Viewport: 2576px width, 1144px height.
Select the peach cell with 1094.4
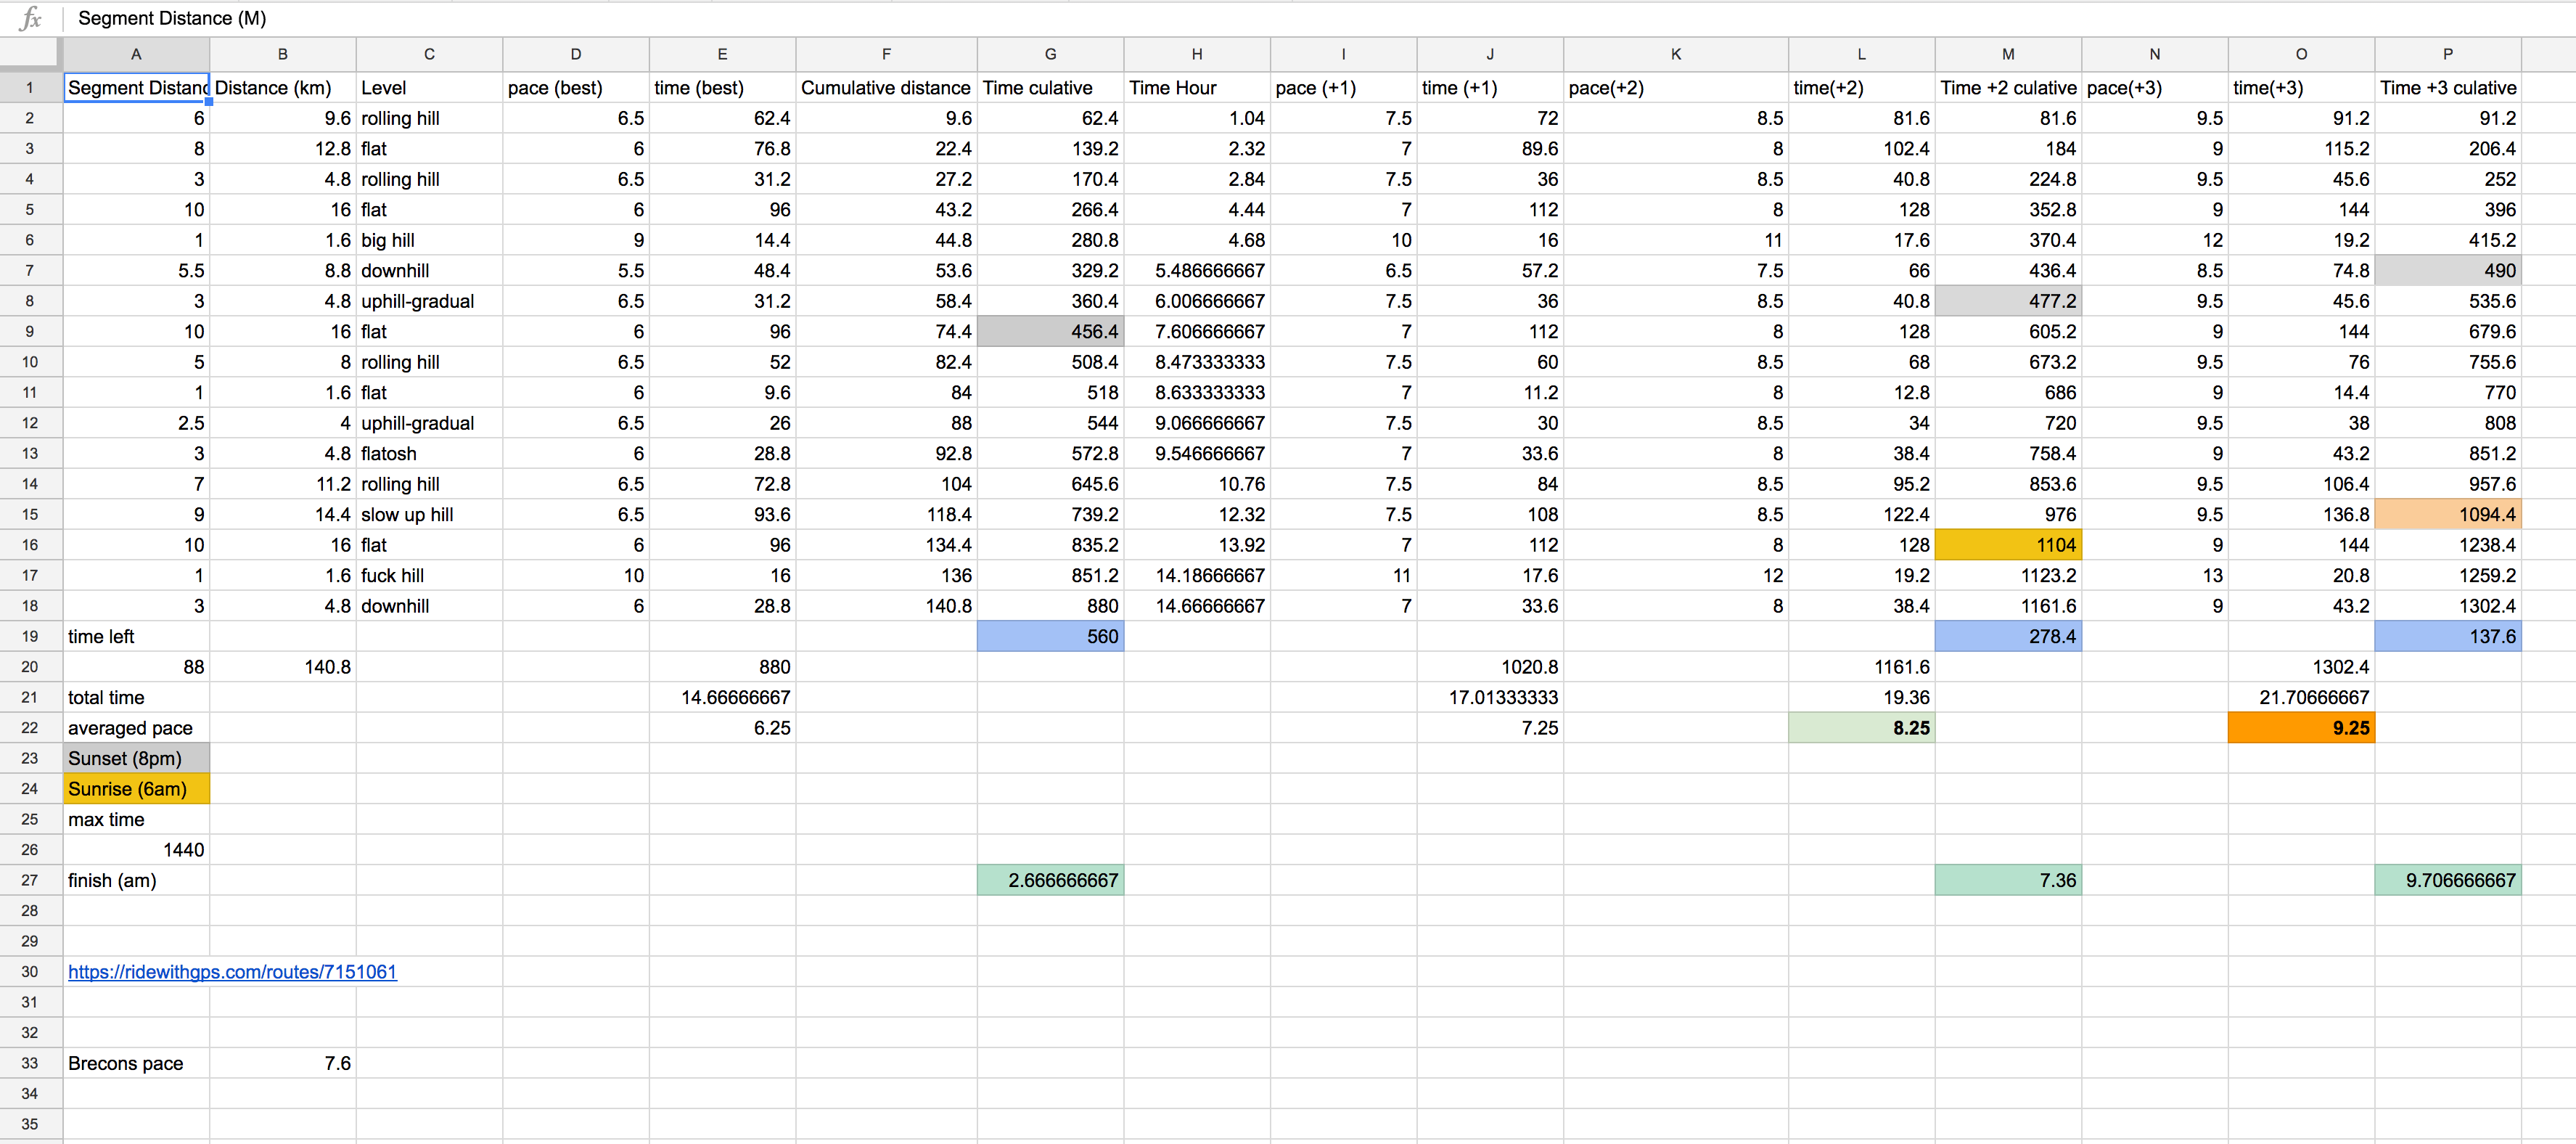2448,515
